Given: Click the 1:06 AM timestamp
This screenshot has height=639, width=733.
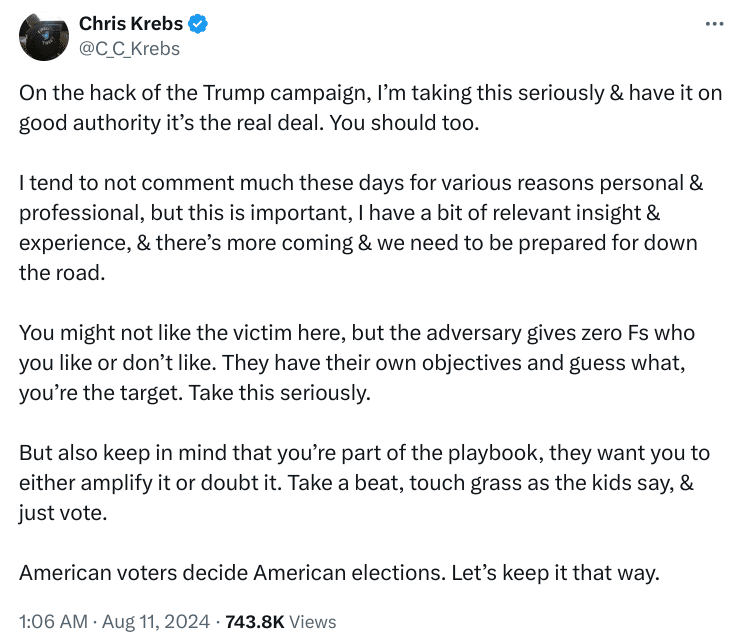Looking at the screenshot, I should point(53,621).
